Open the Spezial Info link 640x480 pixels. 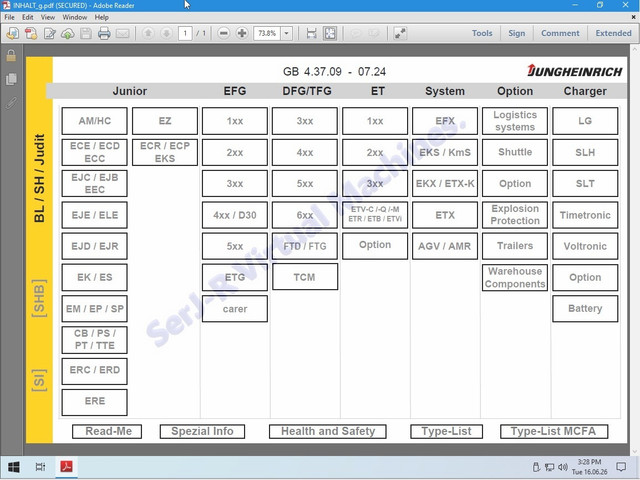pyautogui.click(x=202, y=431)
